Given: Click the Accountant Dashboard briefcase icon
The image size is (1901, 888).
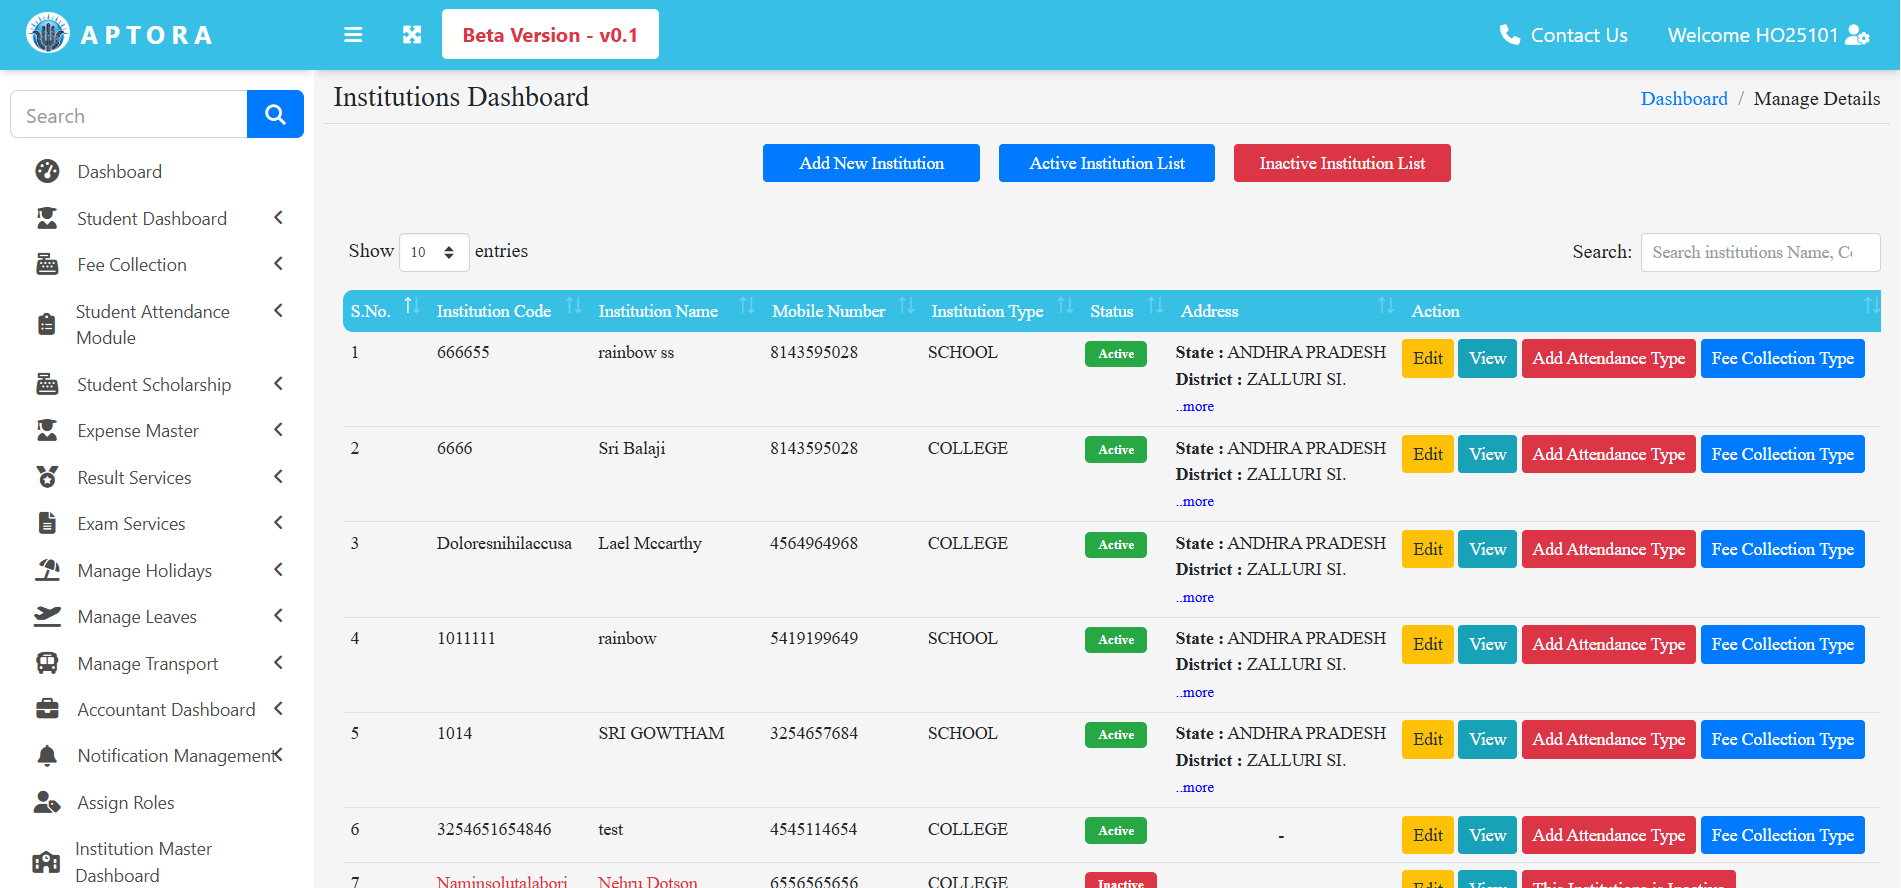Looking at the screenshot, I should pos(47,709).
